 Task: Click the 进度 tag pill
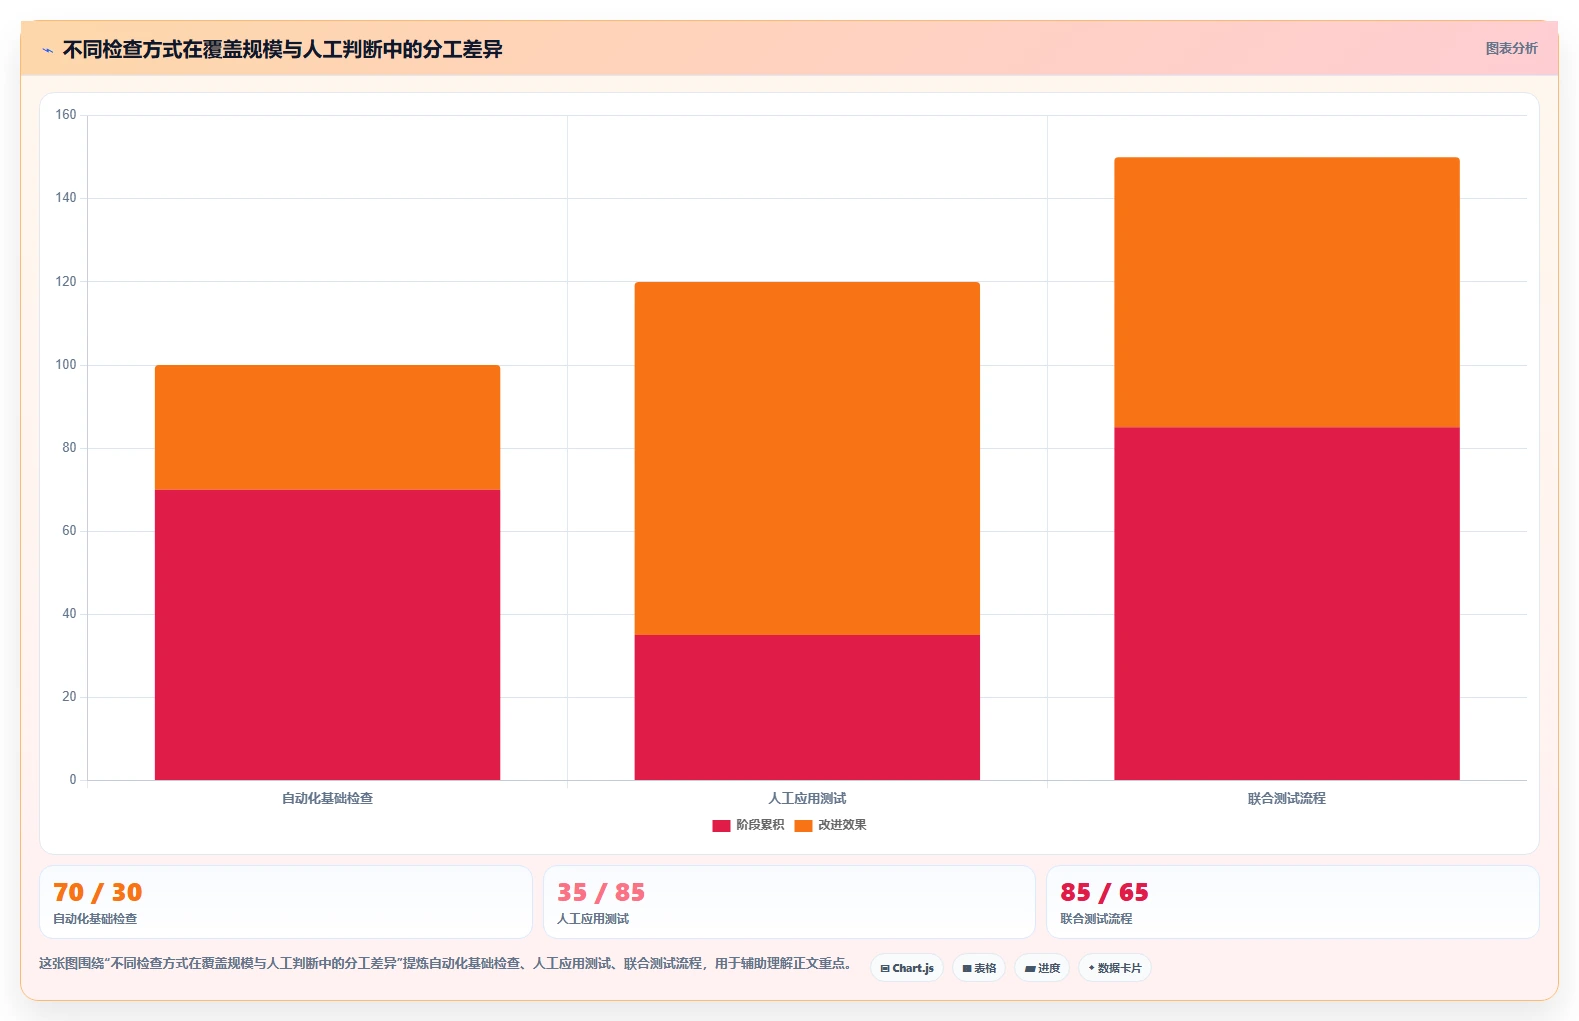(x=1042, y=968)
